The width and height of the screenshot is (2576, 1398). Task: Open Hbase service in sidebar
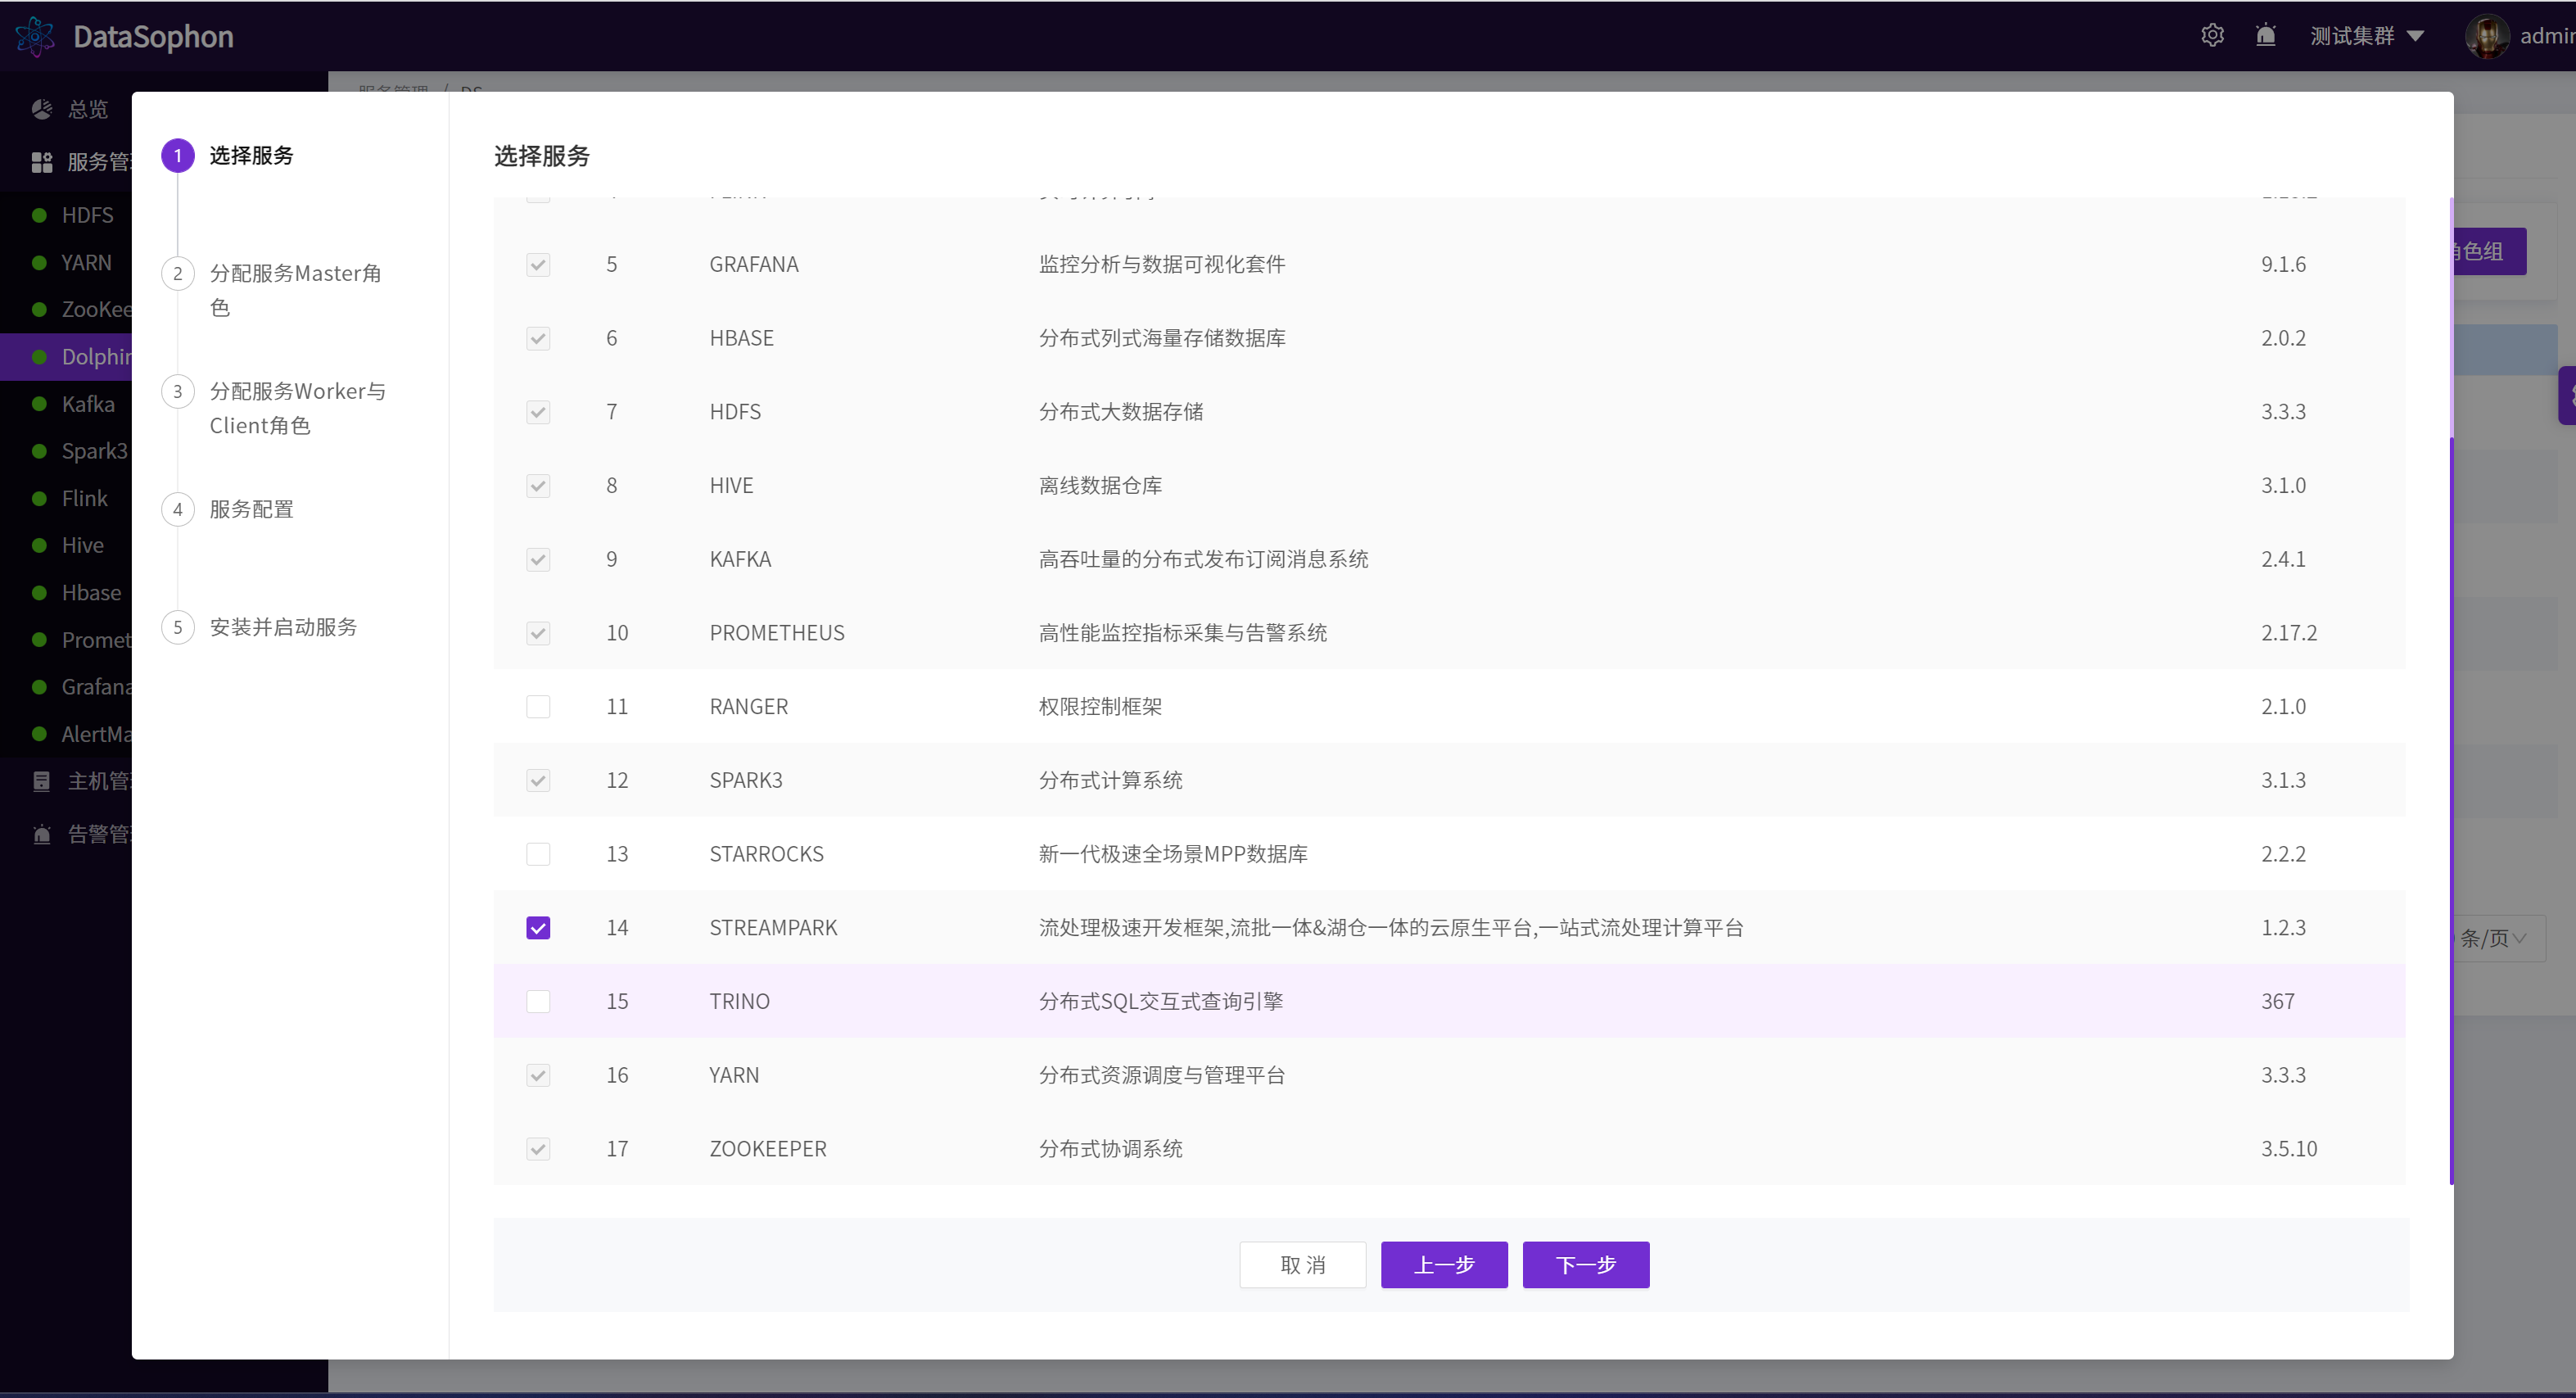point(91,592)
